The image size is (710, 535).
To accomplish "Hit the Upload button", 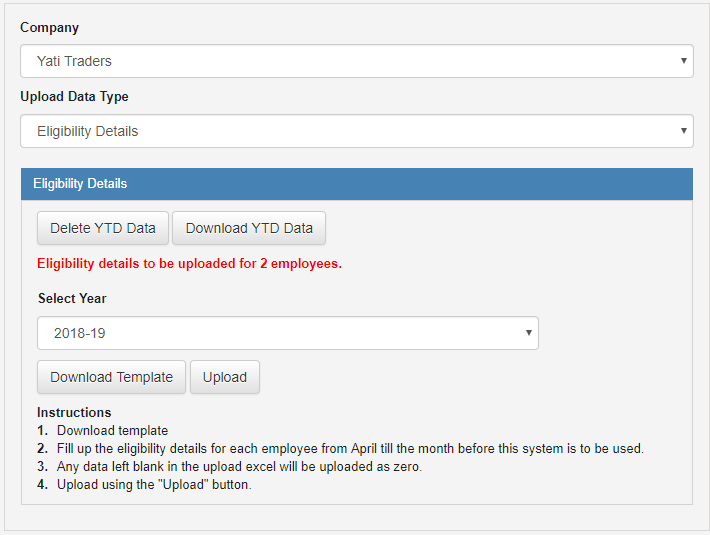I will pos(225,377).
